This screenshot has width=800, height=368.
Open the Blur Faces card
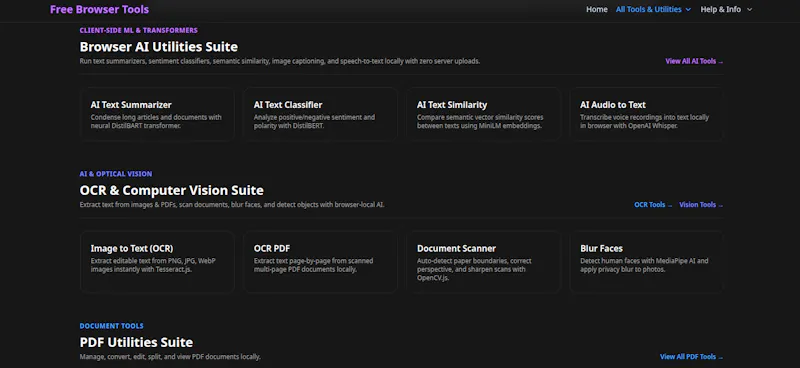[x=646, y=262]
